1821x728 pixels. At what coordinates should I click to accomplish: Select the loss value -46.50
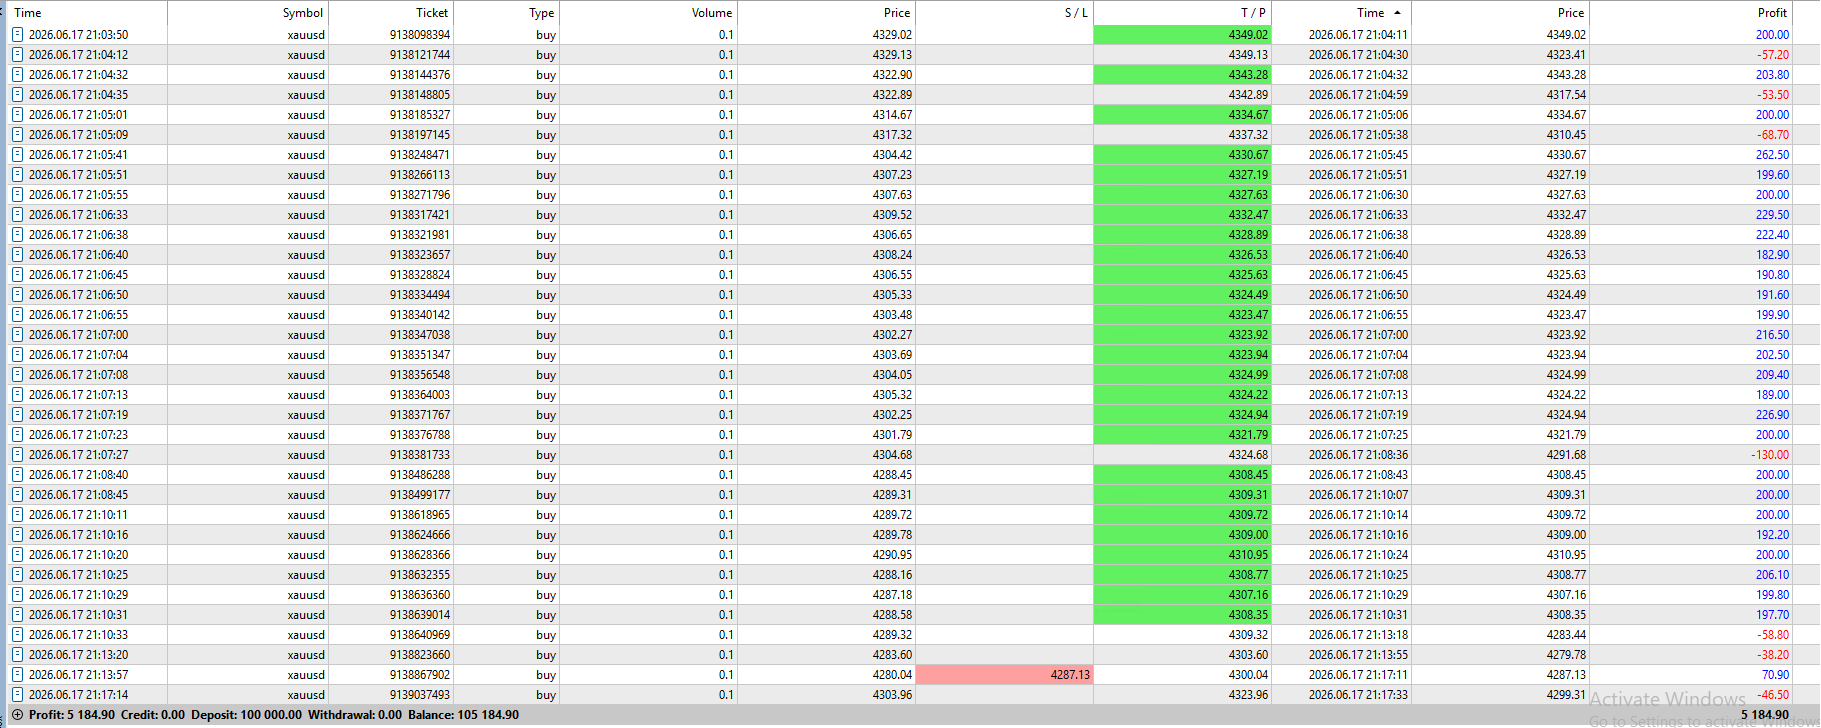1774,695
